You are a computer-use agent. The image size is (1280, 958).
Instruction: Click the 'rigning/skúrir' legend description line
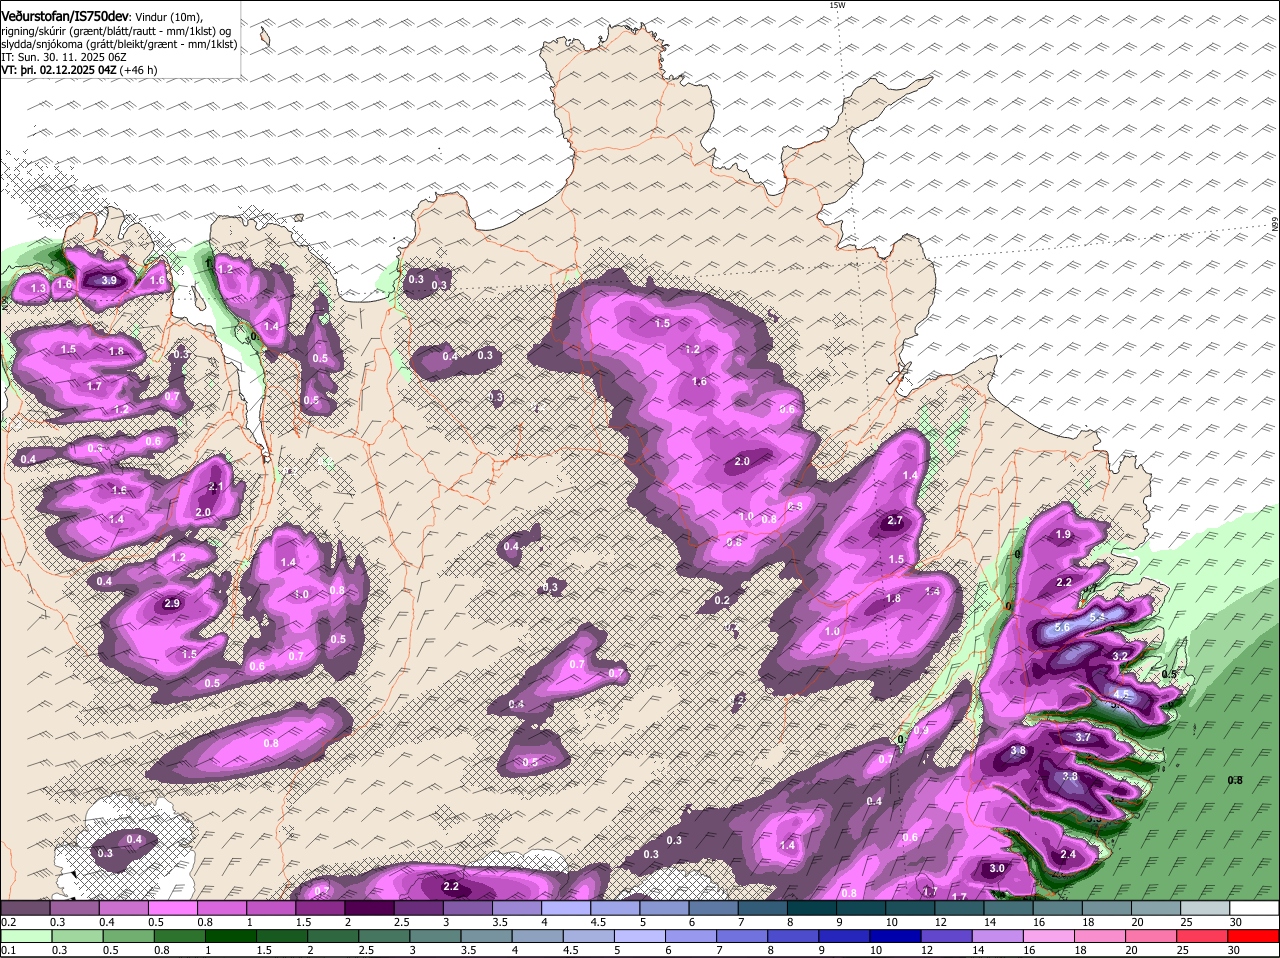coord(115,31)
